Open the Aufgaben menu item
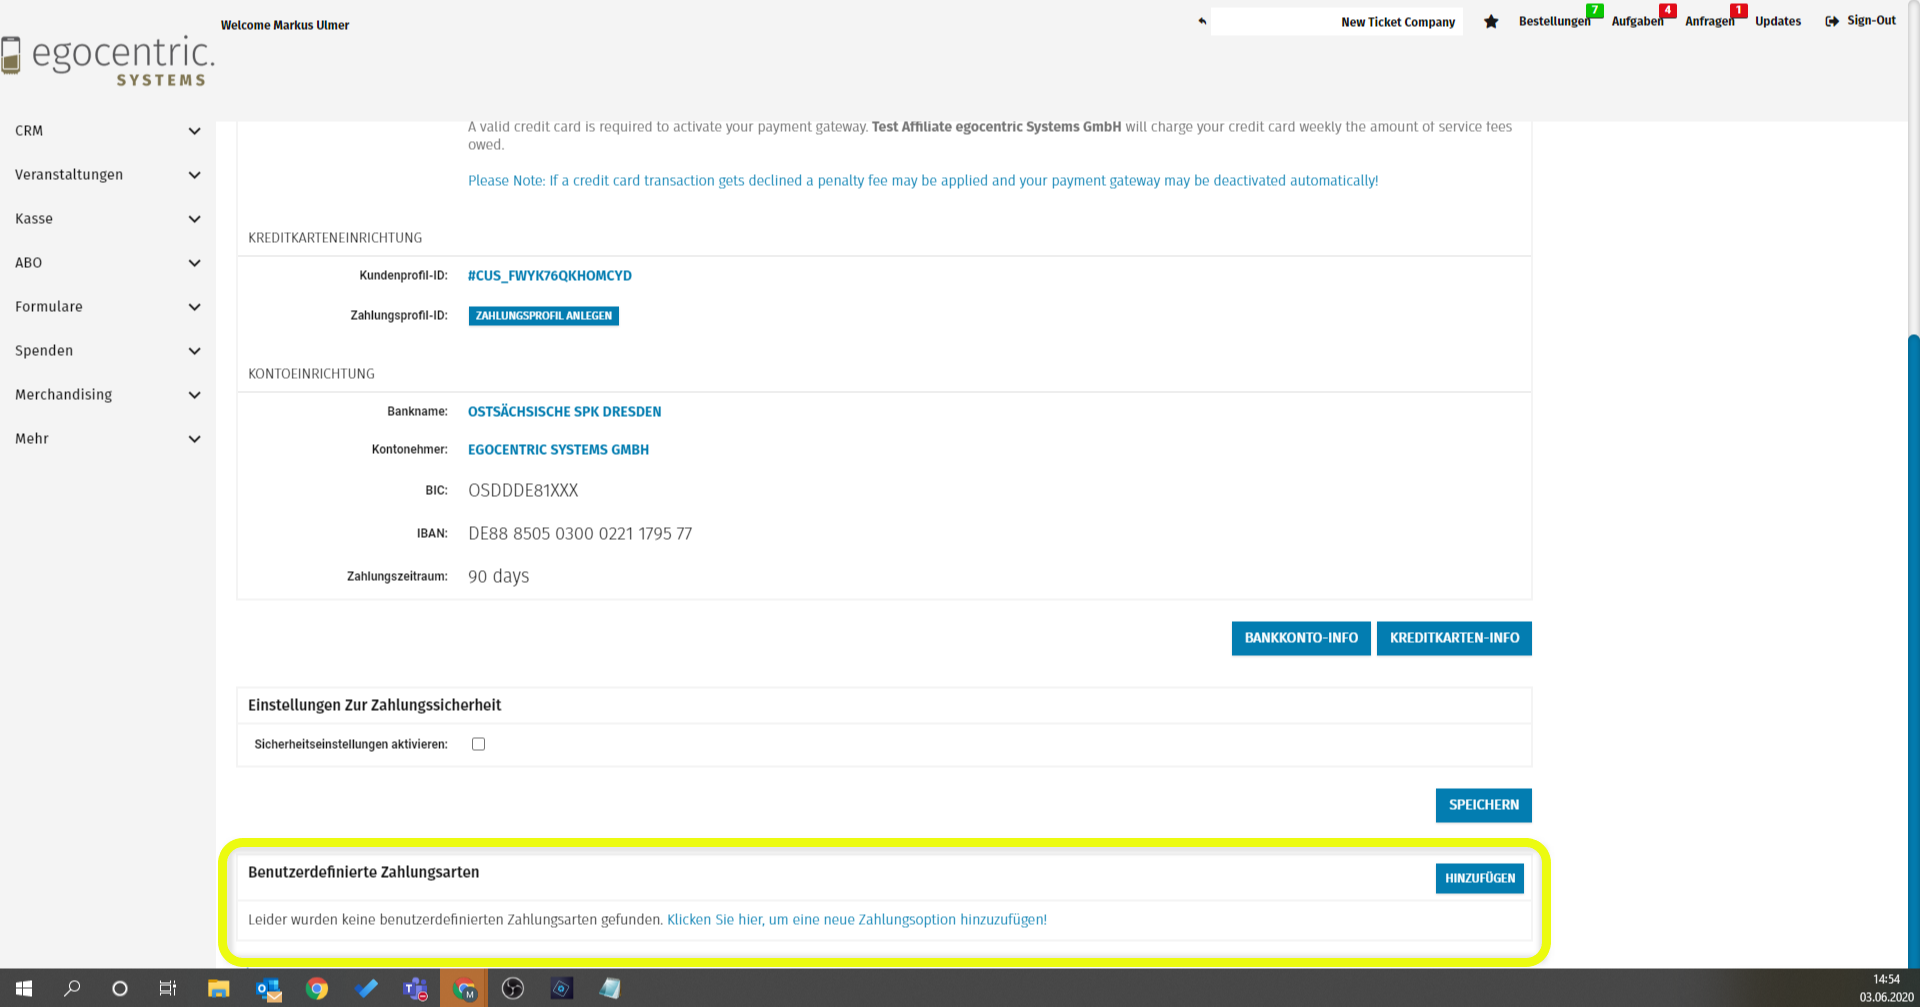The image size is (1920, 1007). 1637,21
